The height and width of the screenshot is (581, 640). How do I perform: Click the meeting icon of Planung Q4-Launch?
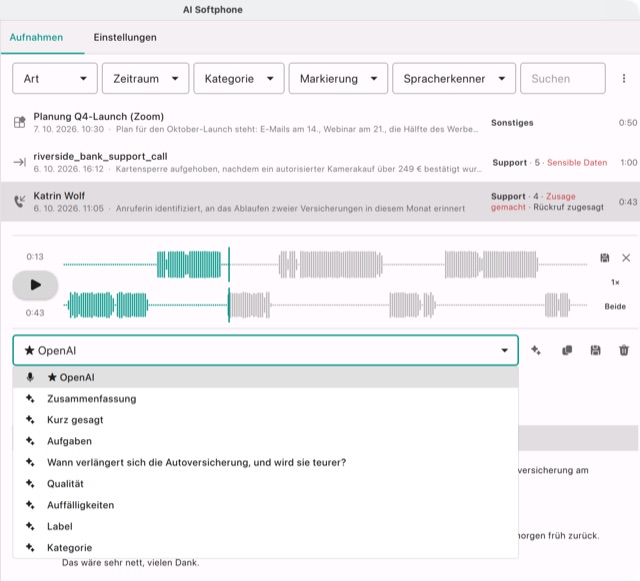[x=19, y=122]
